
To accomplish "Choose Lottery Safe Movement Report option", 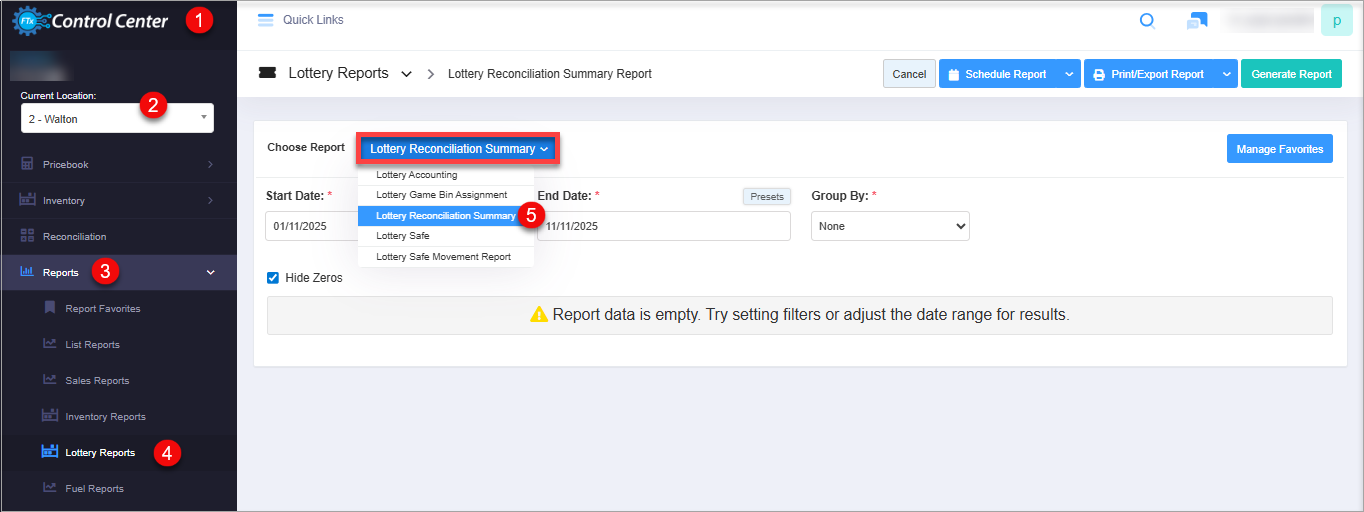I will (443, 257).
